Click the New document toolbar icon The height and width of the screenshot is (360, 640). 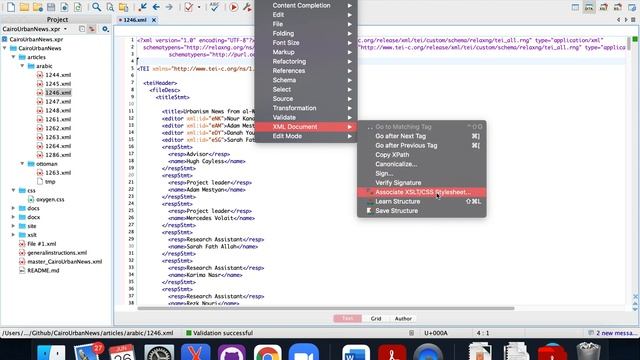[x=11, y=7]
